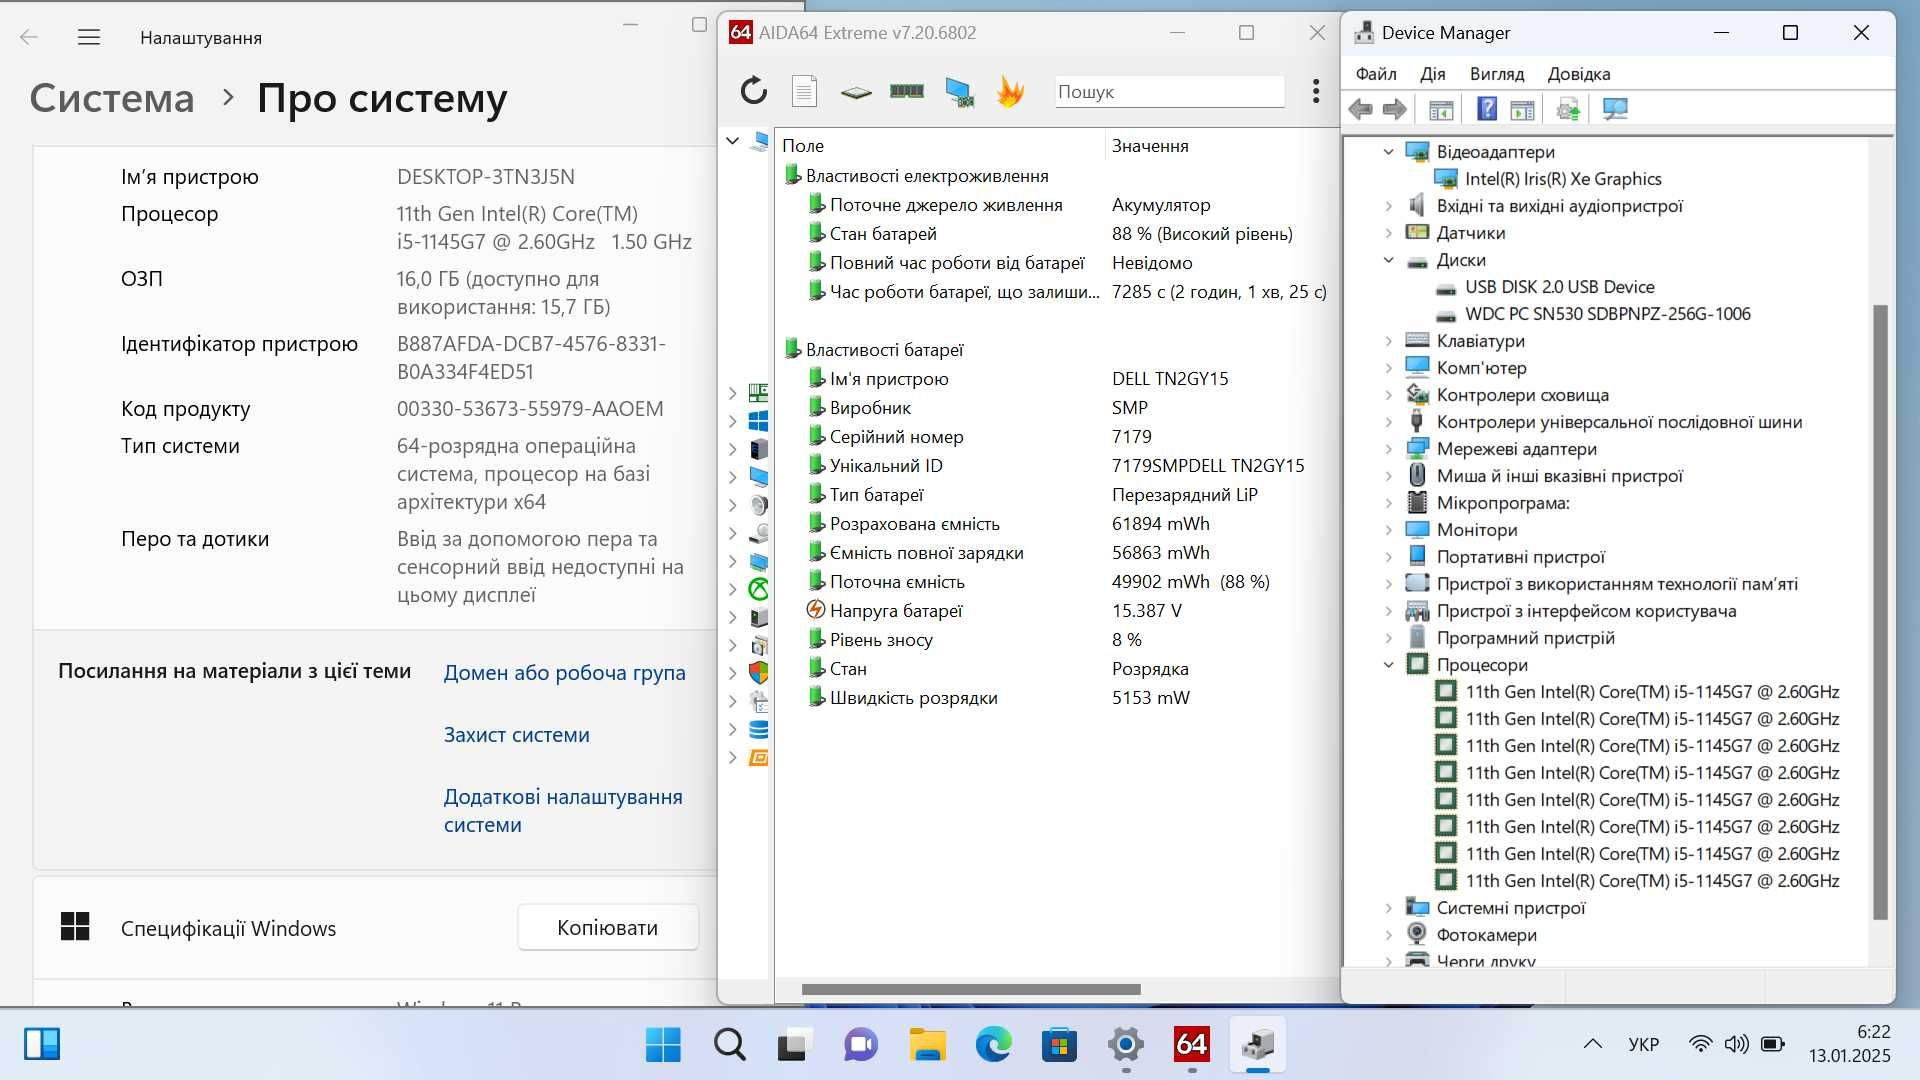The height and width of the screenshot is (1080, 1920).
Task: Click update driver icon in Device Manager toolbar
Action: click(1568, 109)
